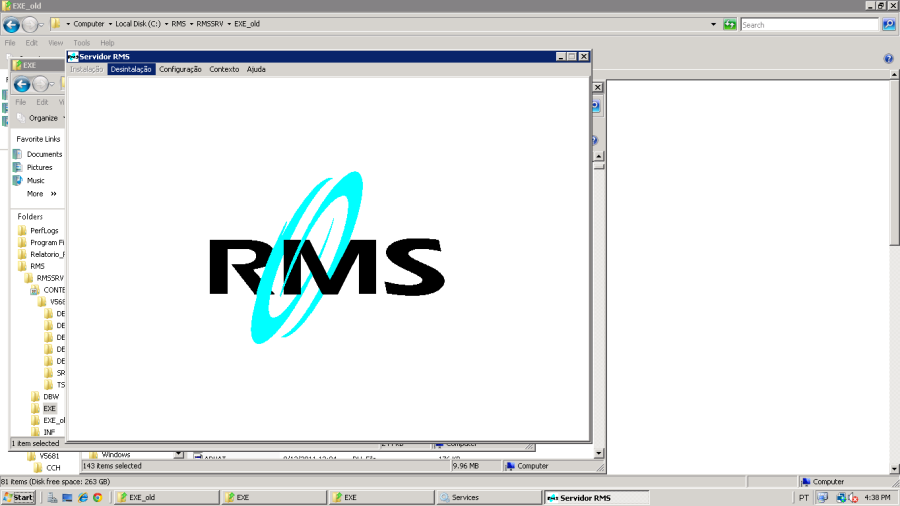Viewport: 900px width, 506px height.
Task: Select the RMSSRV folder in tree
Action: point(50,278)
